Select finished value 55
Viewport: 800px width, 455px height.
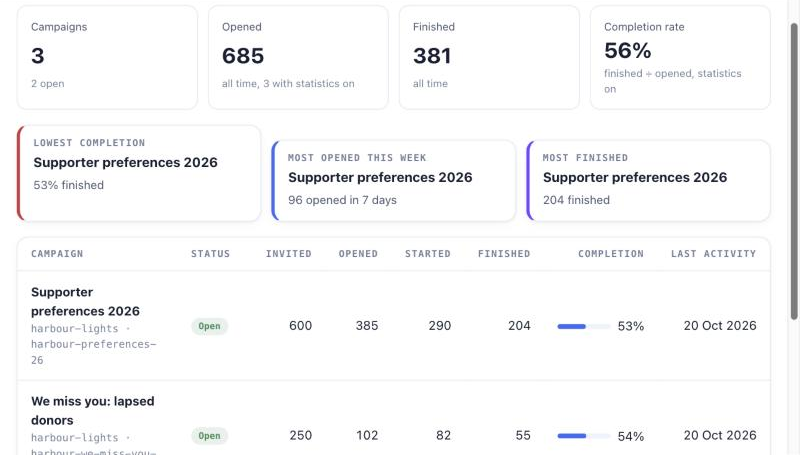click(x=523, y=435)
